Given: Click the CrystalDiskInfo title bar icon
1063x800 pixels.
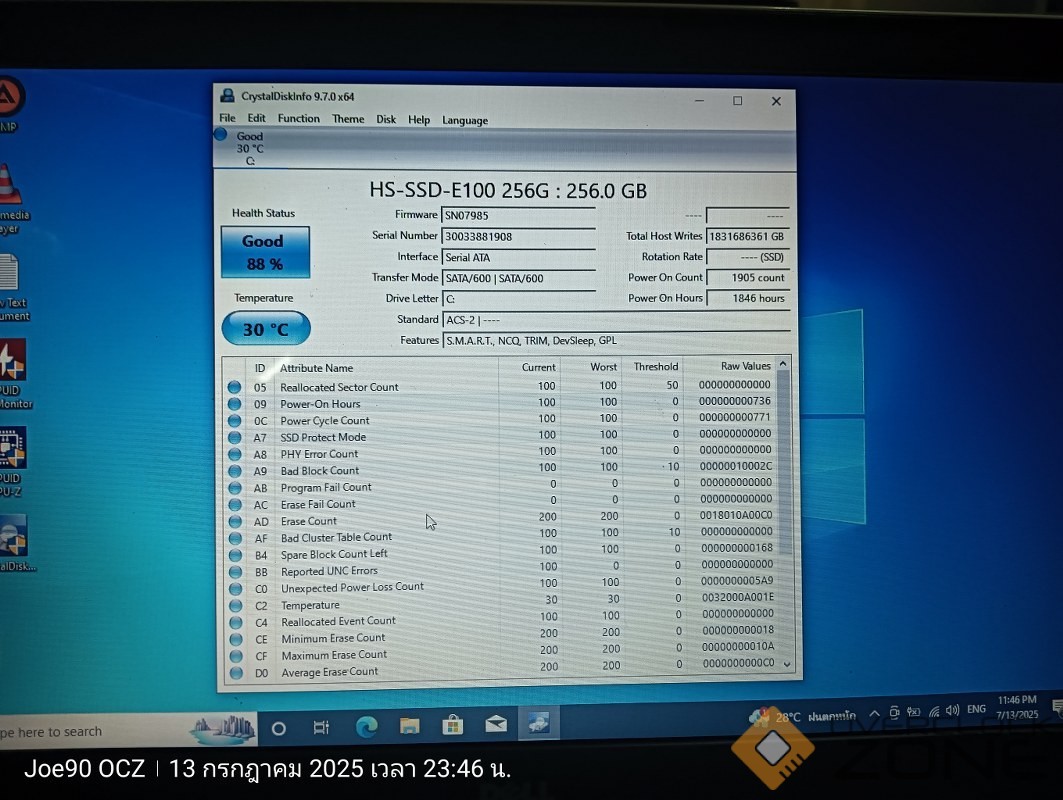Looking at the screenshot, I should 228,96.
